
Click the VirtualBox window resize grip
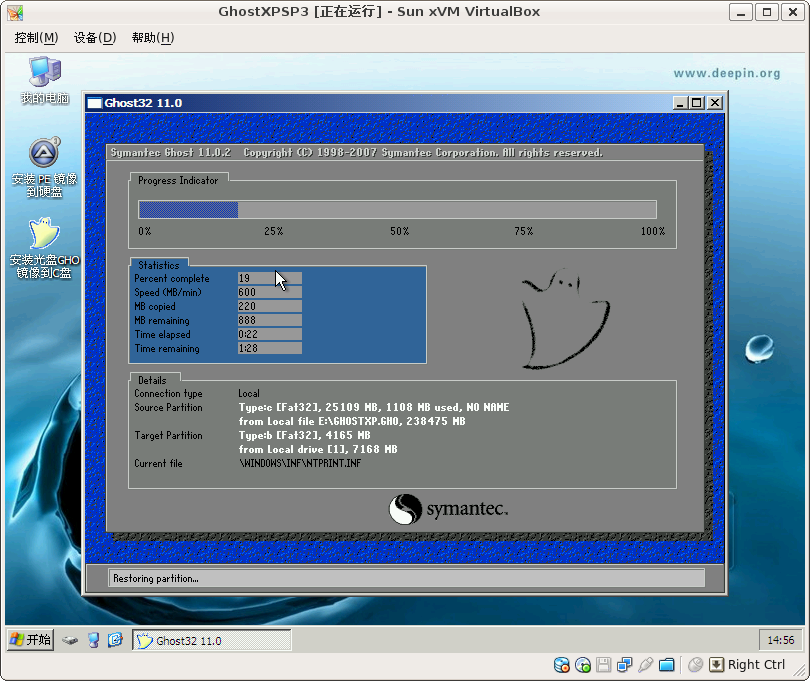tap(800, 671)
